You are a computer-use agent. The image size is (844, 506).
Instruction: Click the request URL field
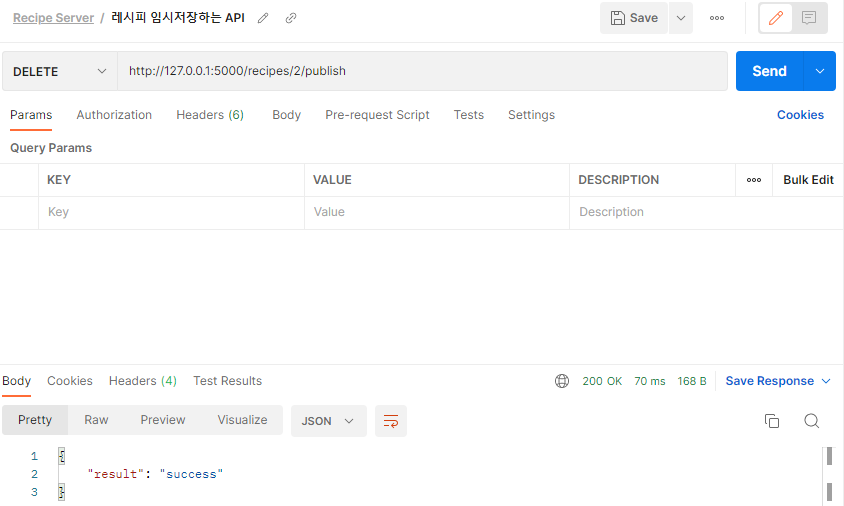click(x=423, y=71)
